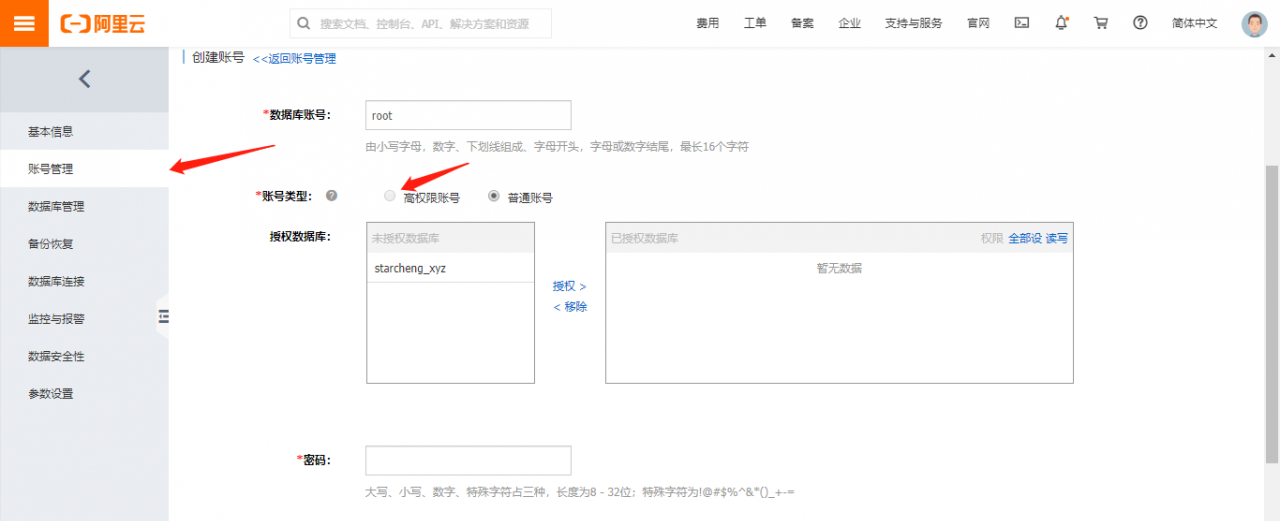1280x521 pixels.
Task: Click 授权 > to authorize database
Action: (x=569, y=286)
